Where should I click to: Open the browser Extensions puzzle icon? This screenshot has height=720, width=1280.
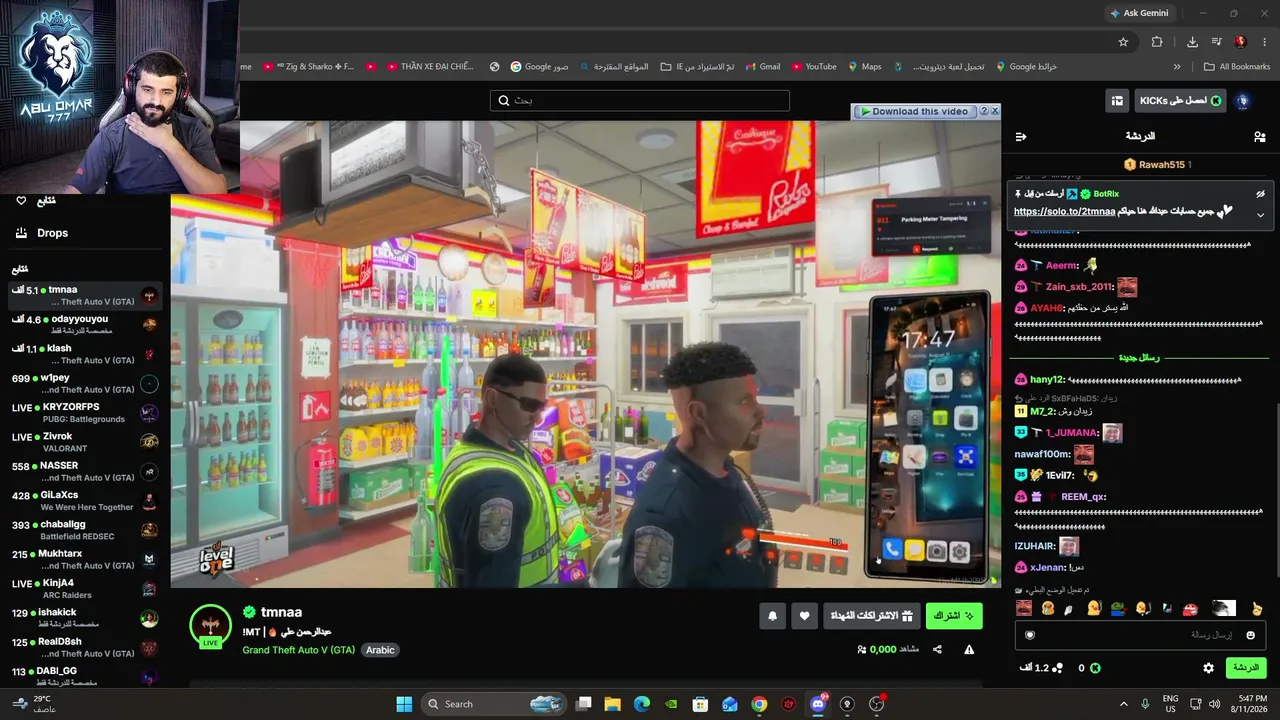[x=1157, y=42]
